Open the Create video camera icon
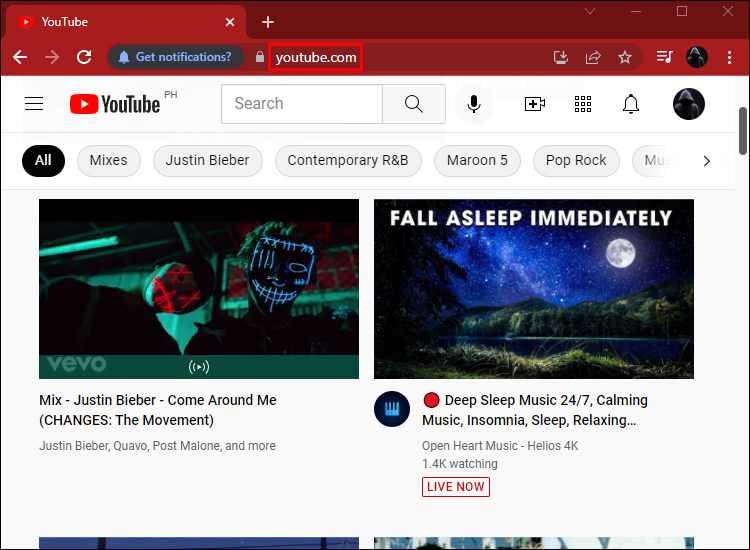The height and width of the screenshot is (550, 750). pyautogui.click(x=535, y=104)
